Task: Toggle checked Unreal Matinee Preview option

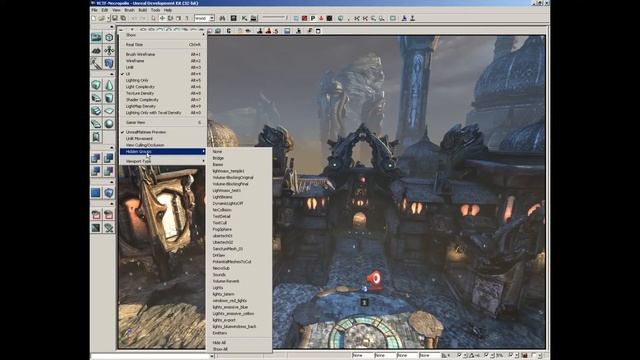Action: pyautogui.click(x=163, y=132)
